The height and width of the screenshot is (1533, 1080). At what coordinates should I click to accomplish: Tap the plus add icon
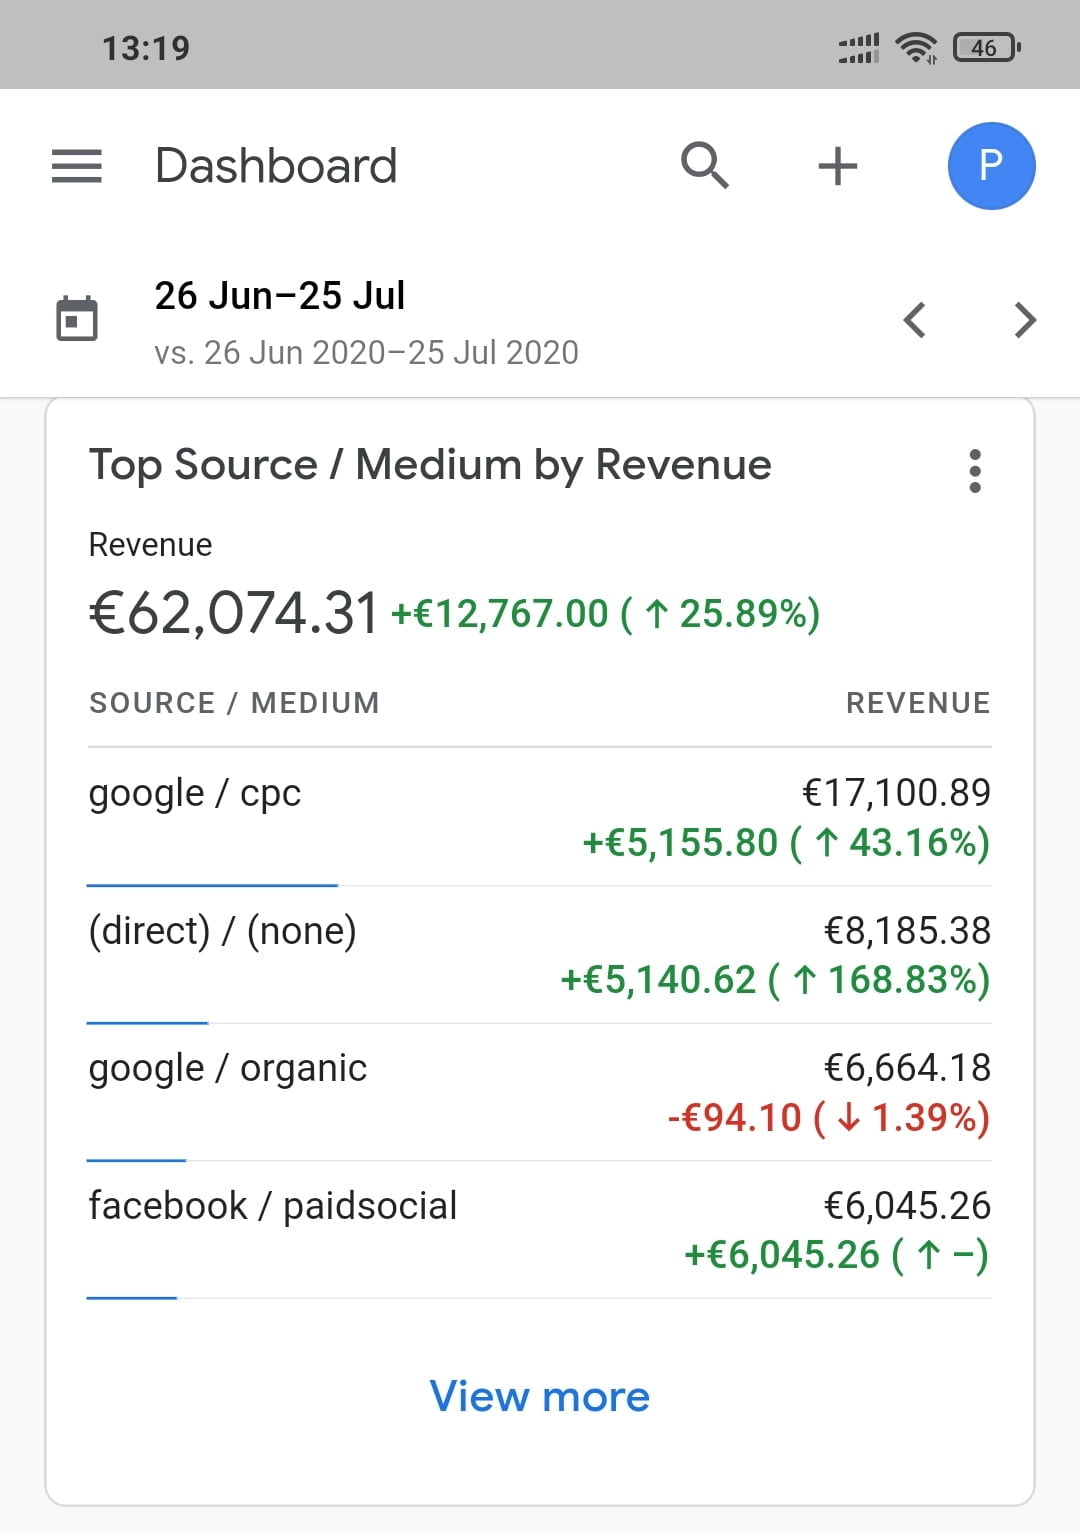(x=837, y=166)
